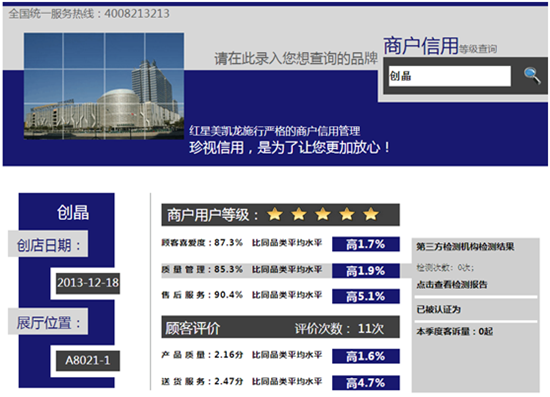Screen dimensions: 550x397
Task: Click the third rating star
Action: click(323, 214)
